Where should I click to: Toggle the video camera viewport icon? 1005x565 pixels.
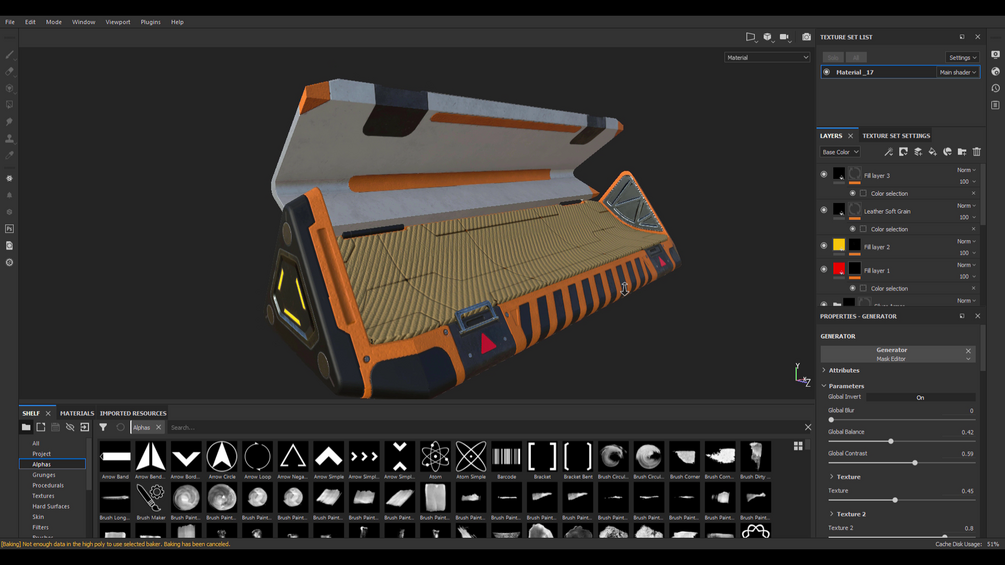click(x=785, y=37)
